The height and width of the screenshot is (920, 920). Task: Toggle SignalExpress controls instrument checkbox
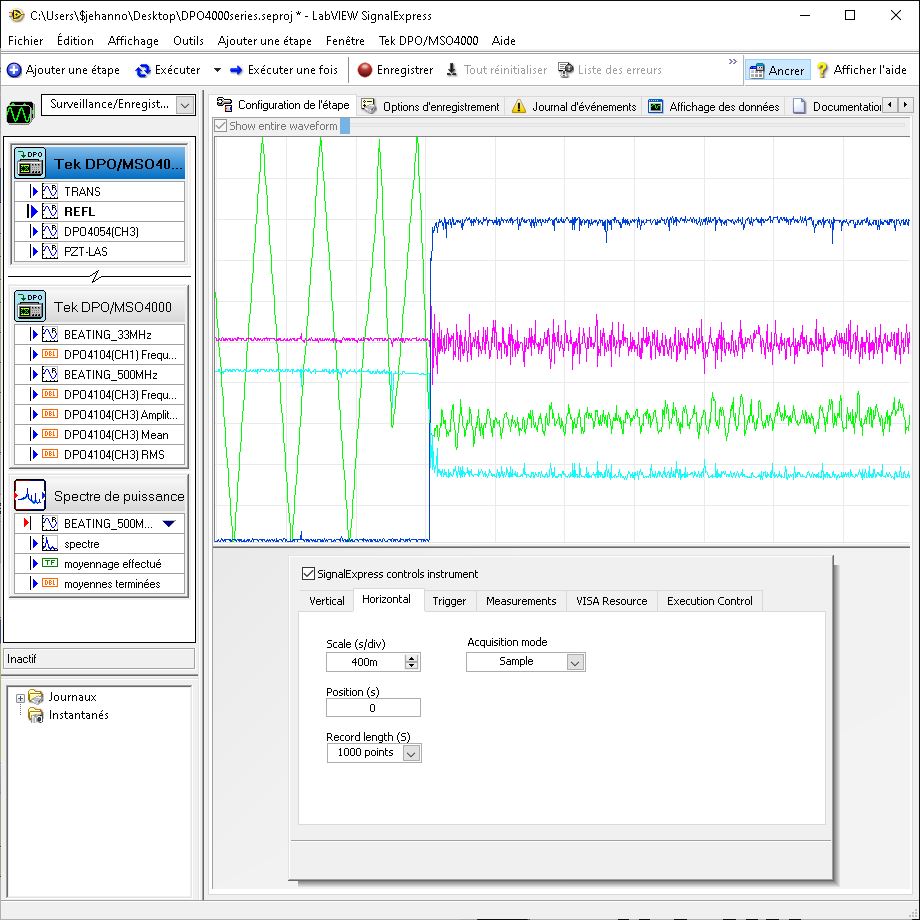tap(308, 574)
